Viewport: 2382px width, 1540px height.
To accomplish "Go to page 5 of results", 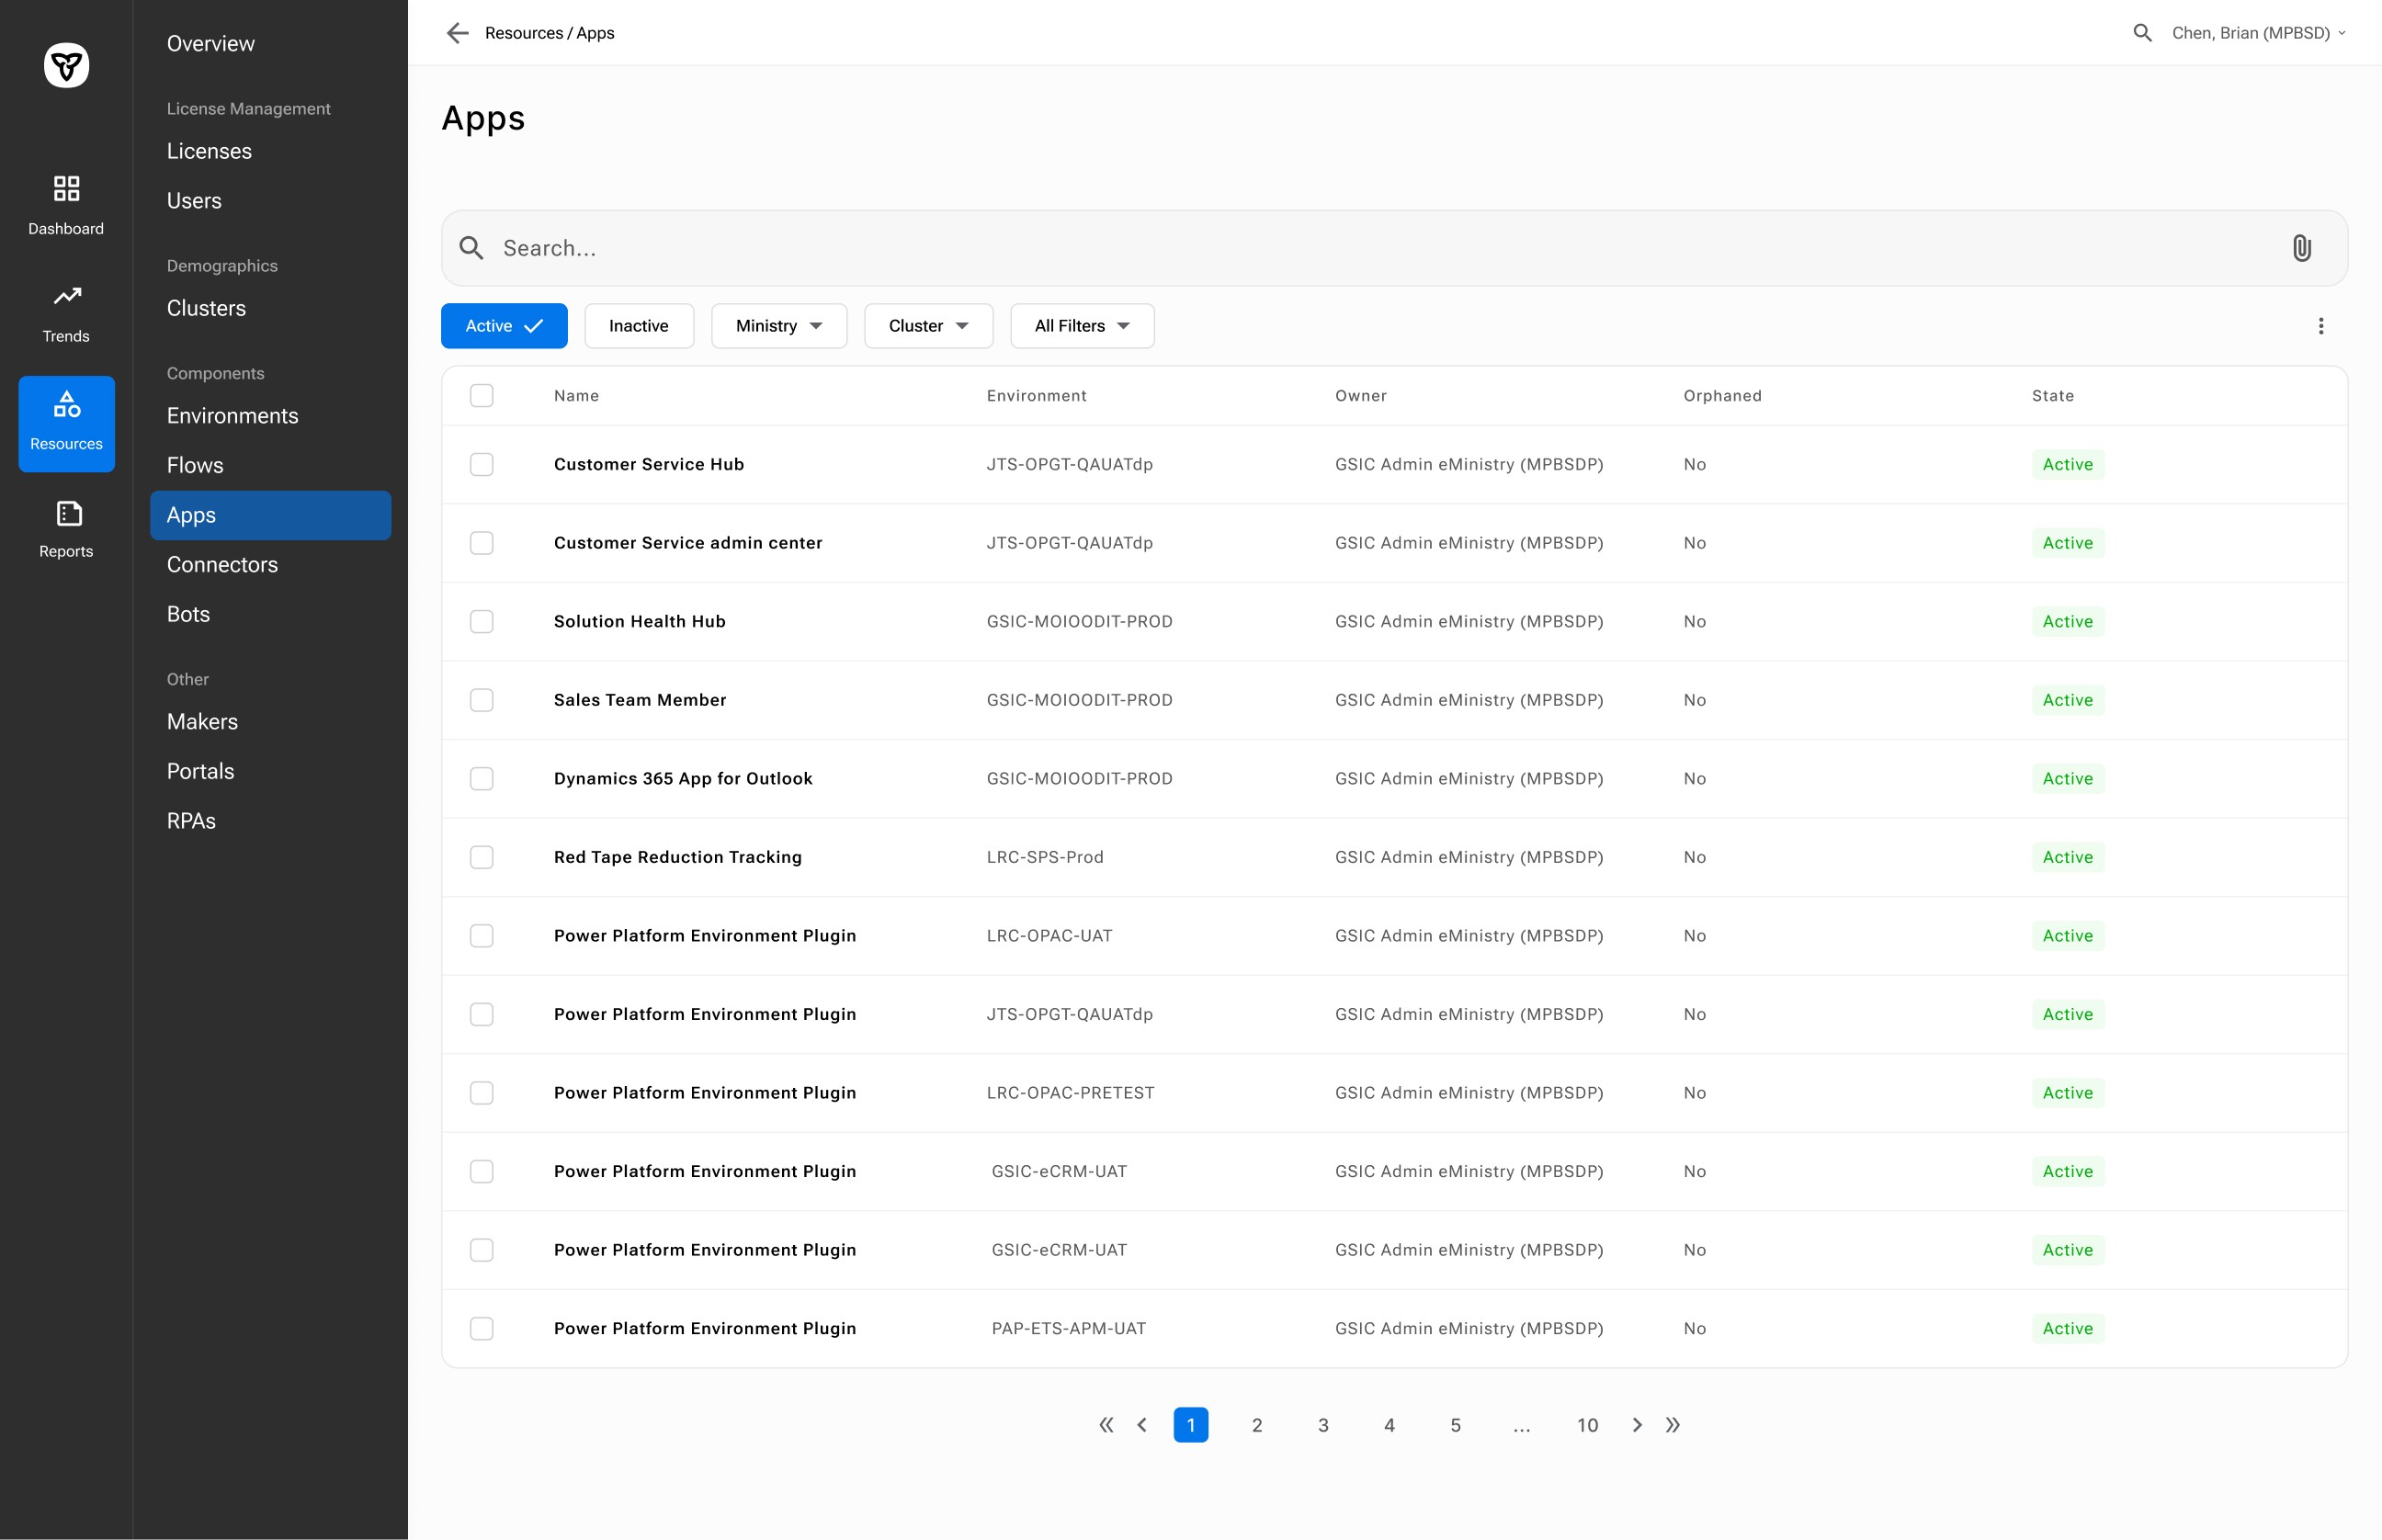I will pyautogui.click(x=1455, y=1425).
